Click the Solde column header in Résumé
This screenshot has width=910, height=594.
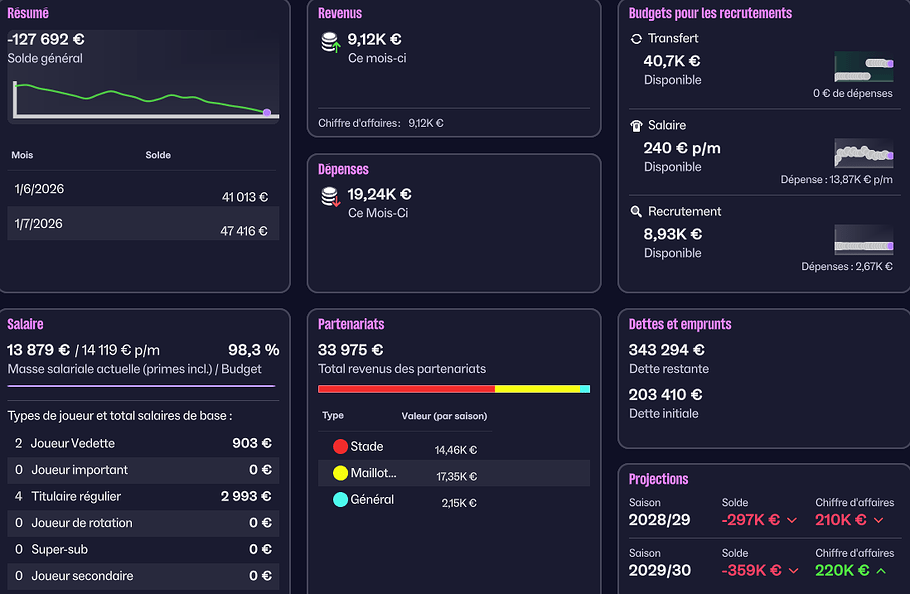pos(158,155)
